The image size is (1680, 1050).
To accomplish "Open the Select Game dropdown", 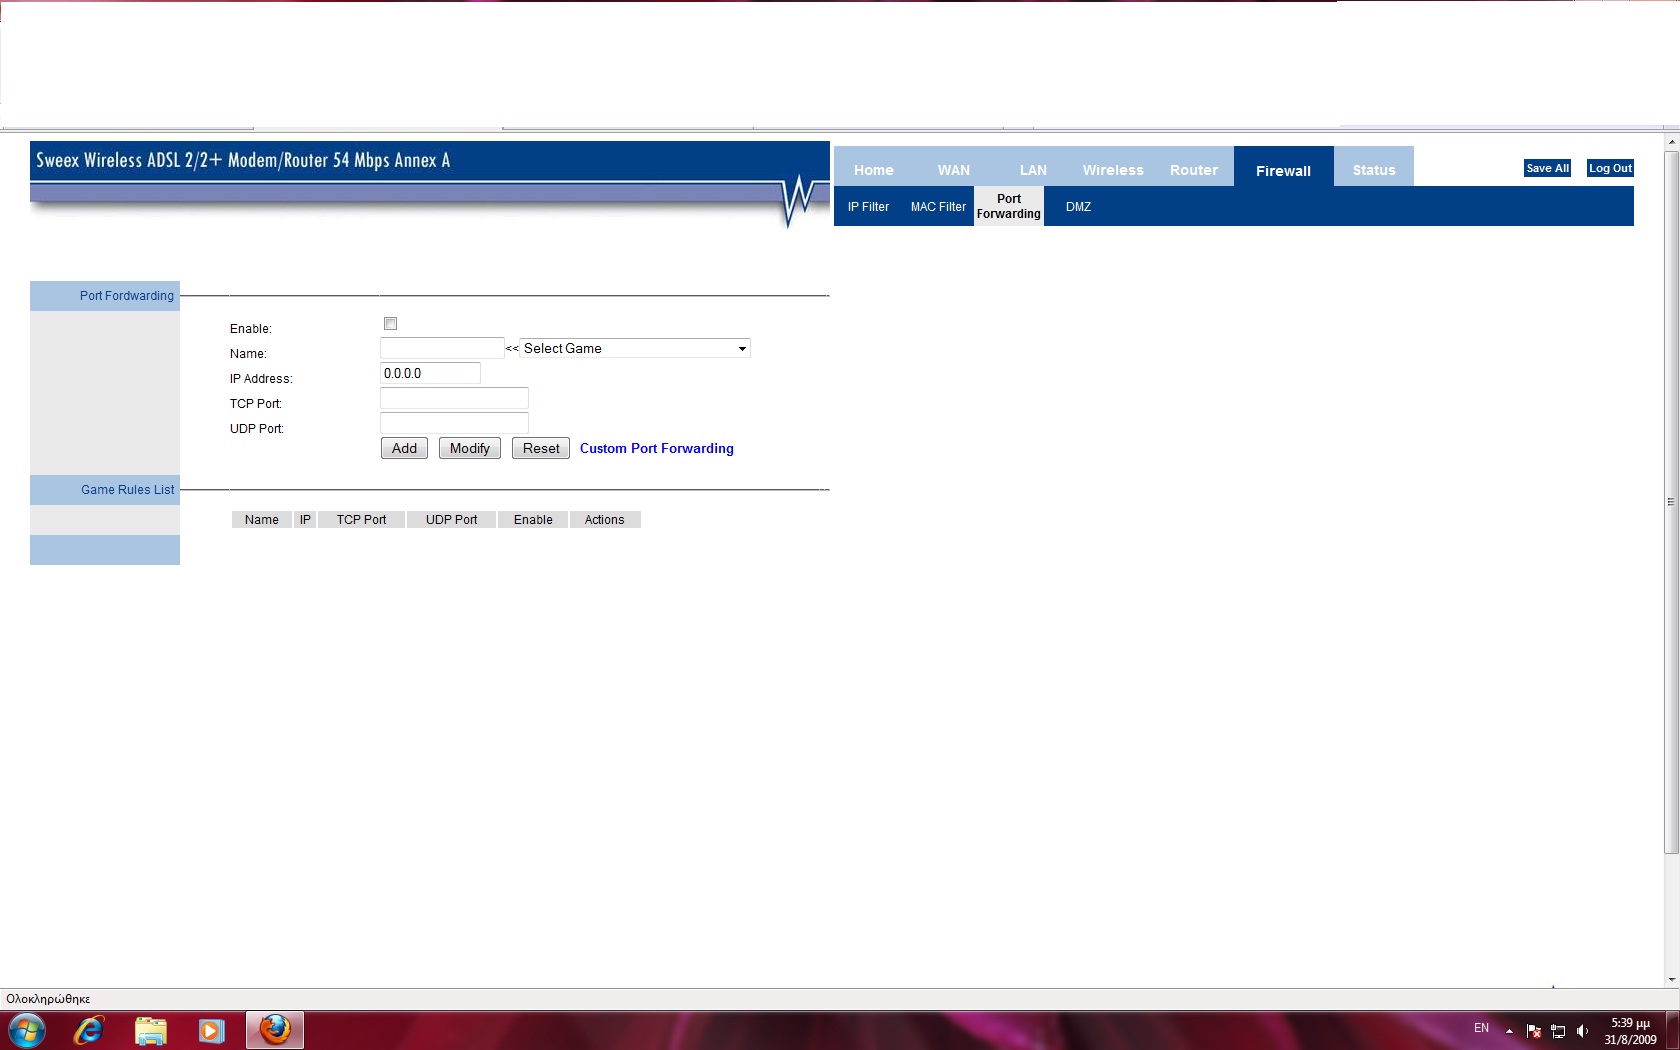I will [x=635, y=348].
